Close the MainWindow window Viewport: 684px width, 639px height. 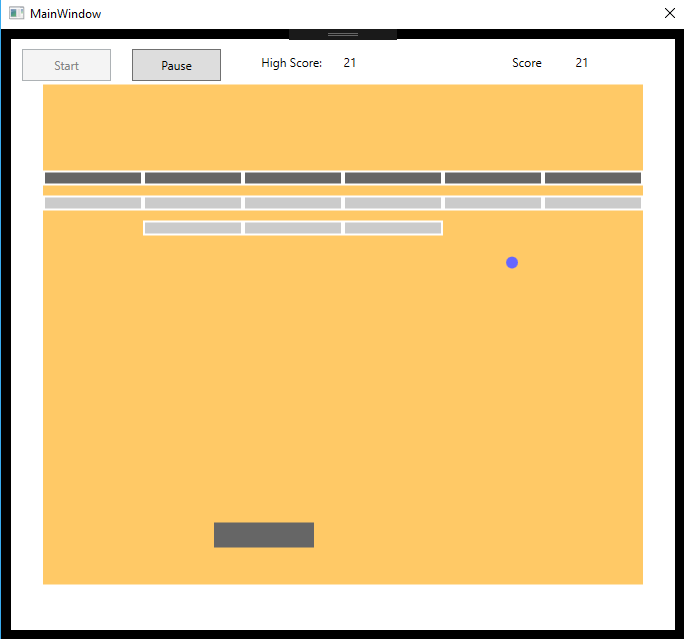670,14
